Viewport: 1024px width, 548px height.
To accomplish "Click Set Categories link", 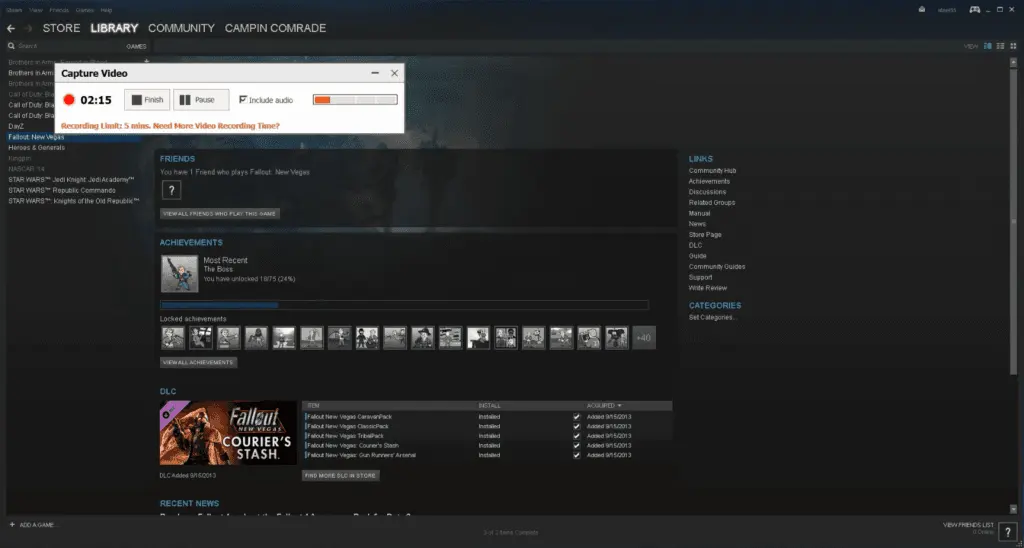I will (712, 317).
